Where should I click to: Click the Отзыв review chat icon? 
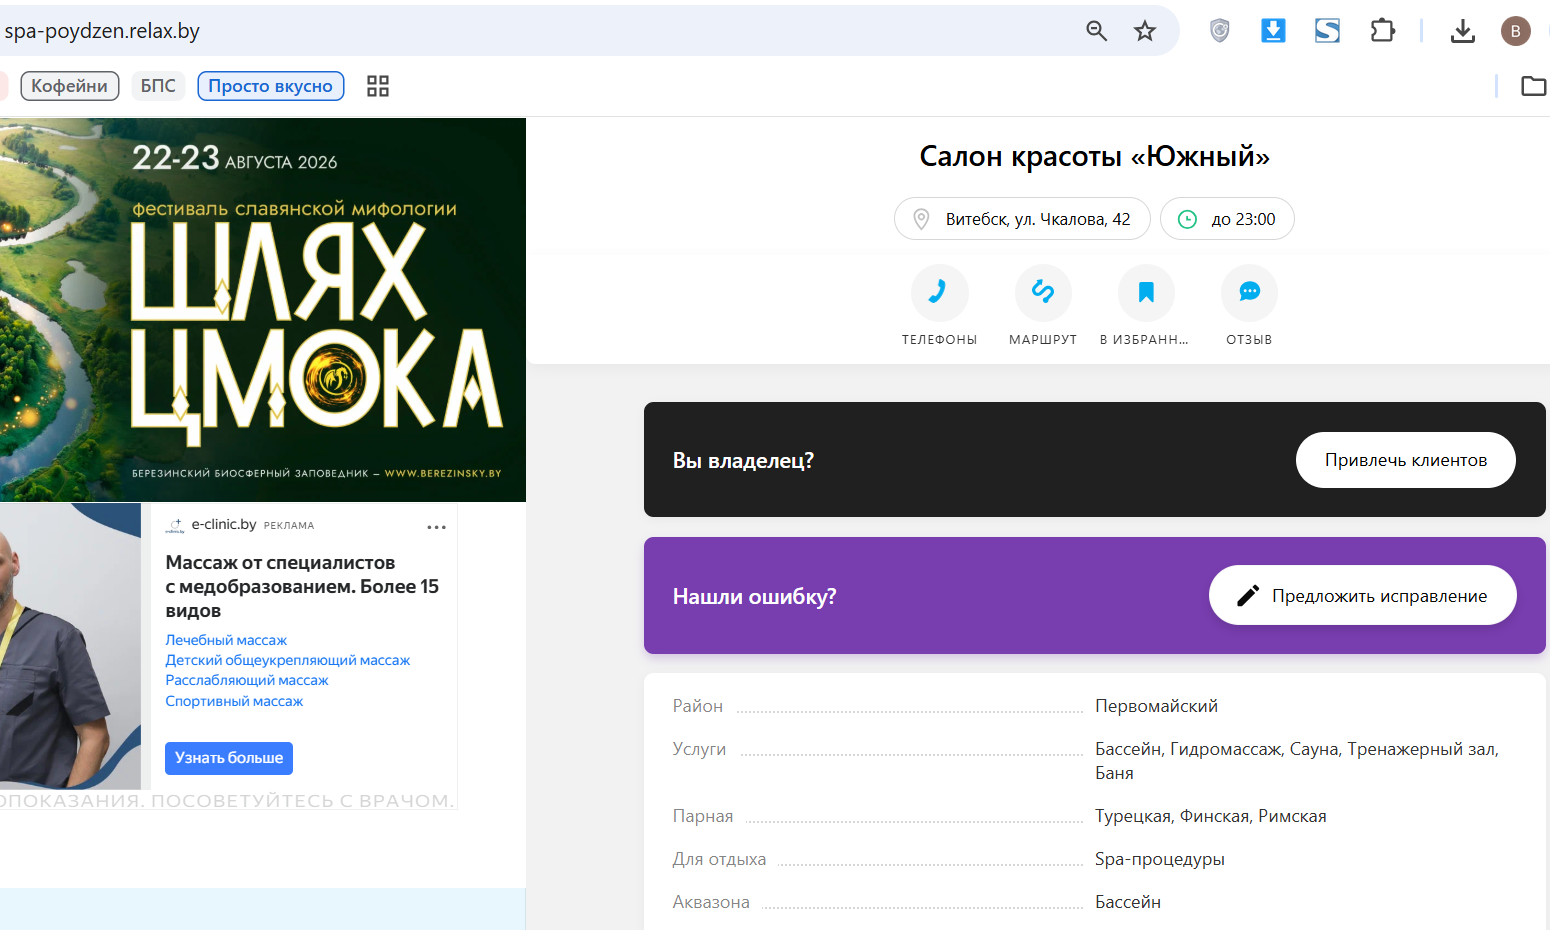[x=1249, y=292]
